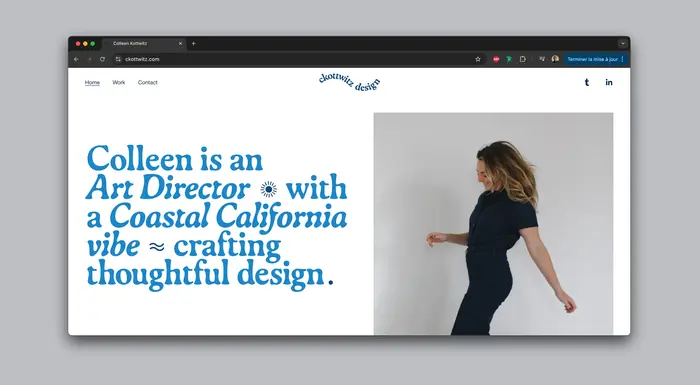
Task: Click the browser forward arrow
Action: (89, 59)
